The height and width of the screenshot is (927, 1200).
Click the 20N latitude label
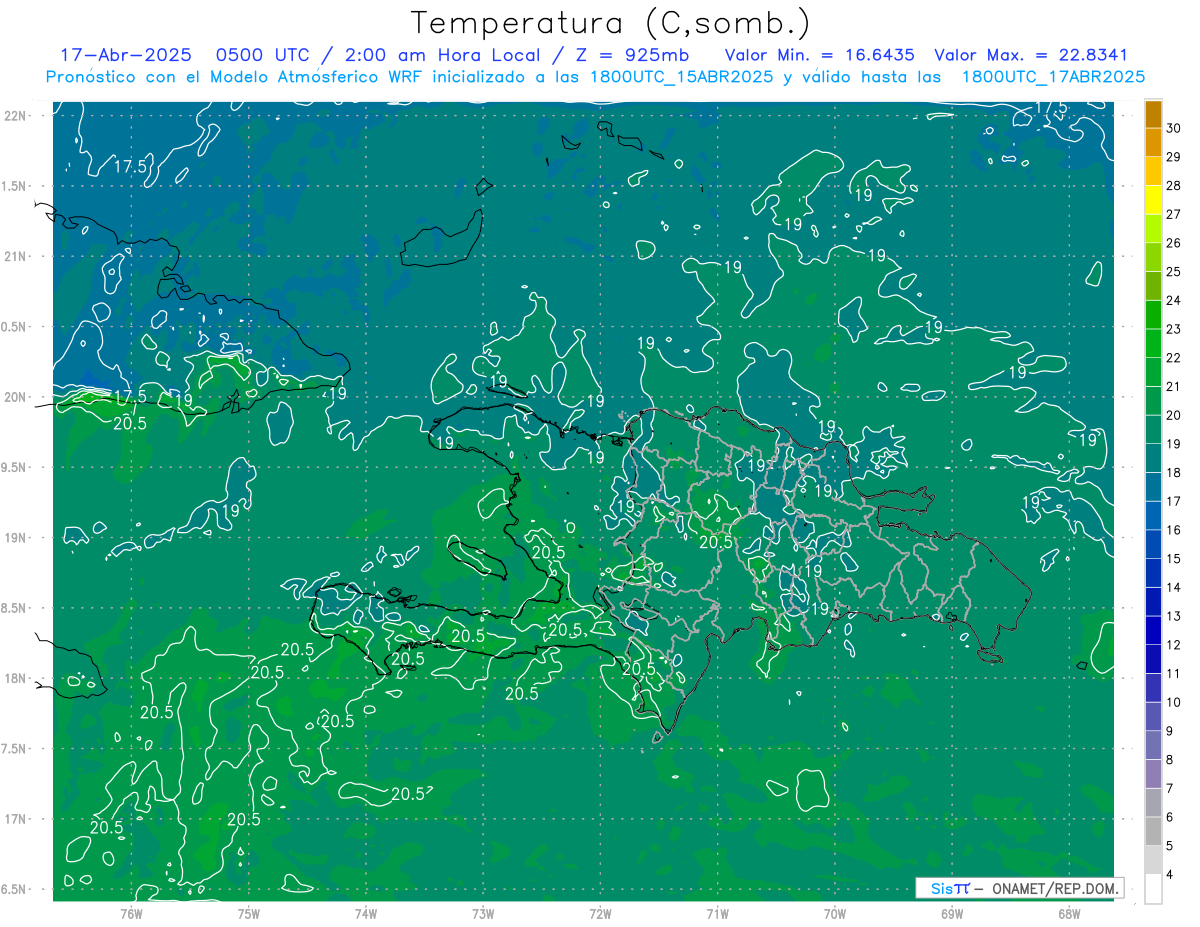15,397
